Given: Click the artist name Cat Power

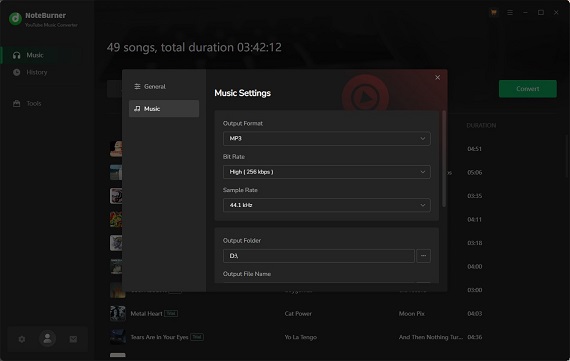Looking at the screenshot, I should click(298, 313).
